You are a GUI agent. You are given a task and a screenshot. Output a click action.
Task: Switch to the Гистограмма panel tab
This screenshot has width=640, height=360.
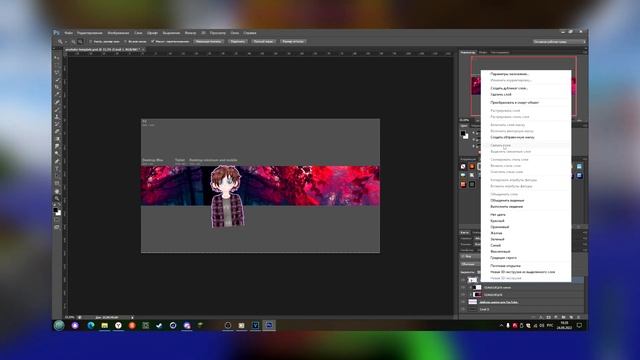tap(500, 52)
